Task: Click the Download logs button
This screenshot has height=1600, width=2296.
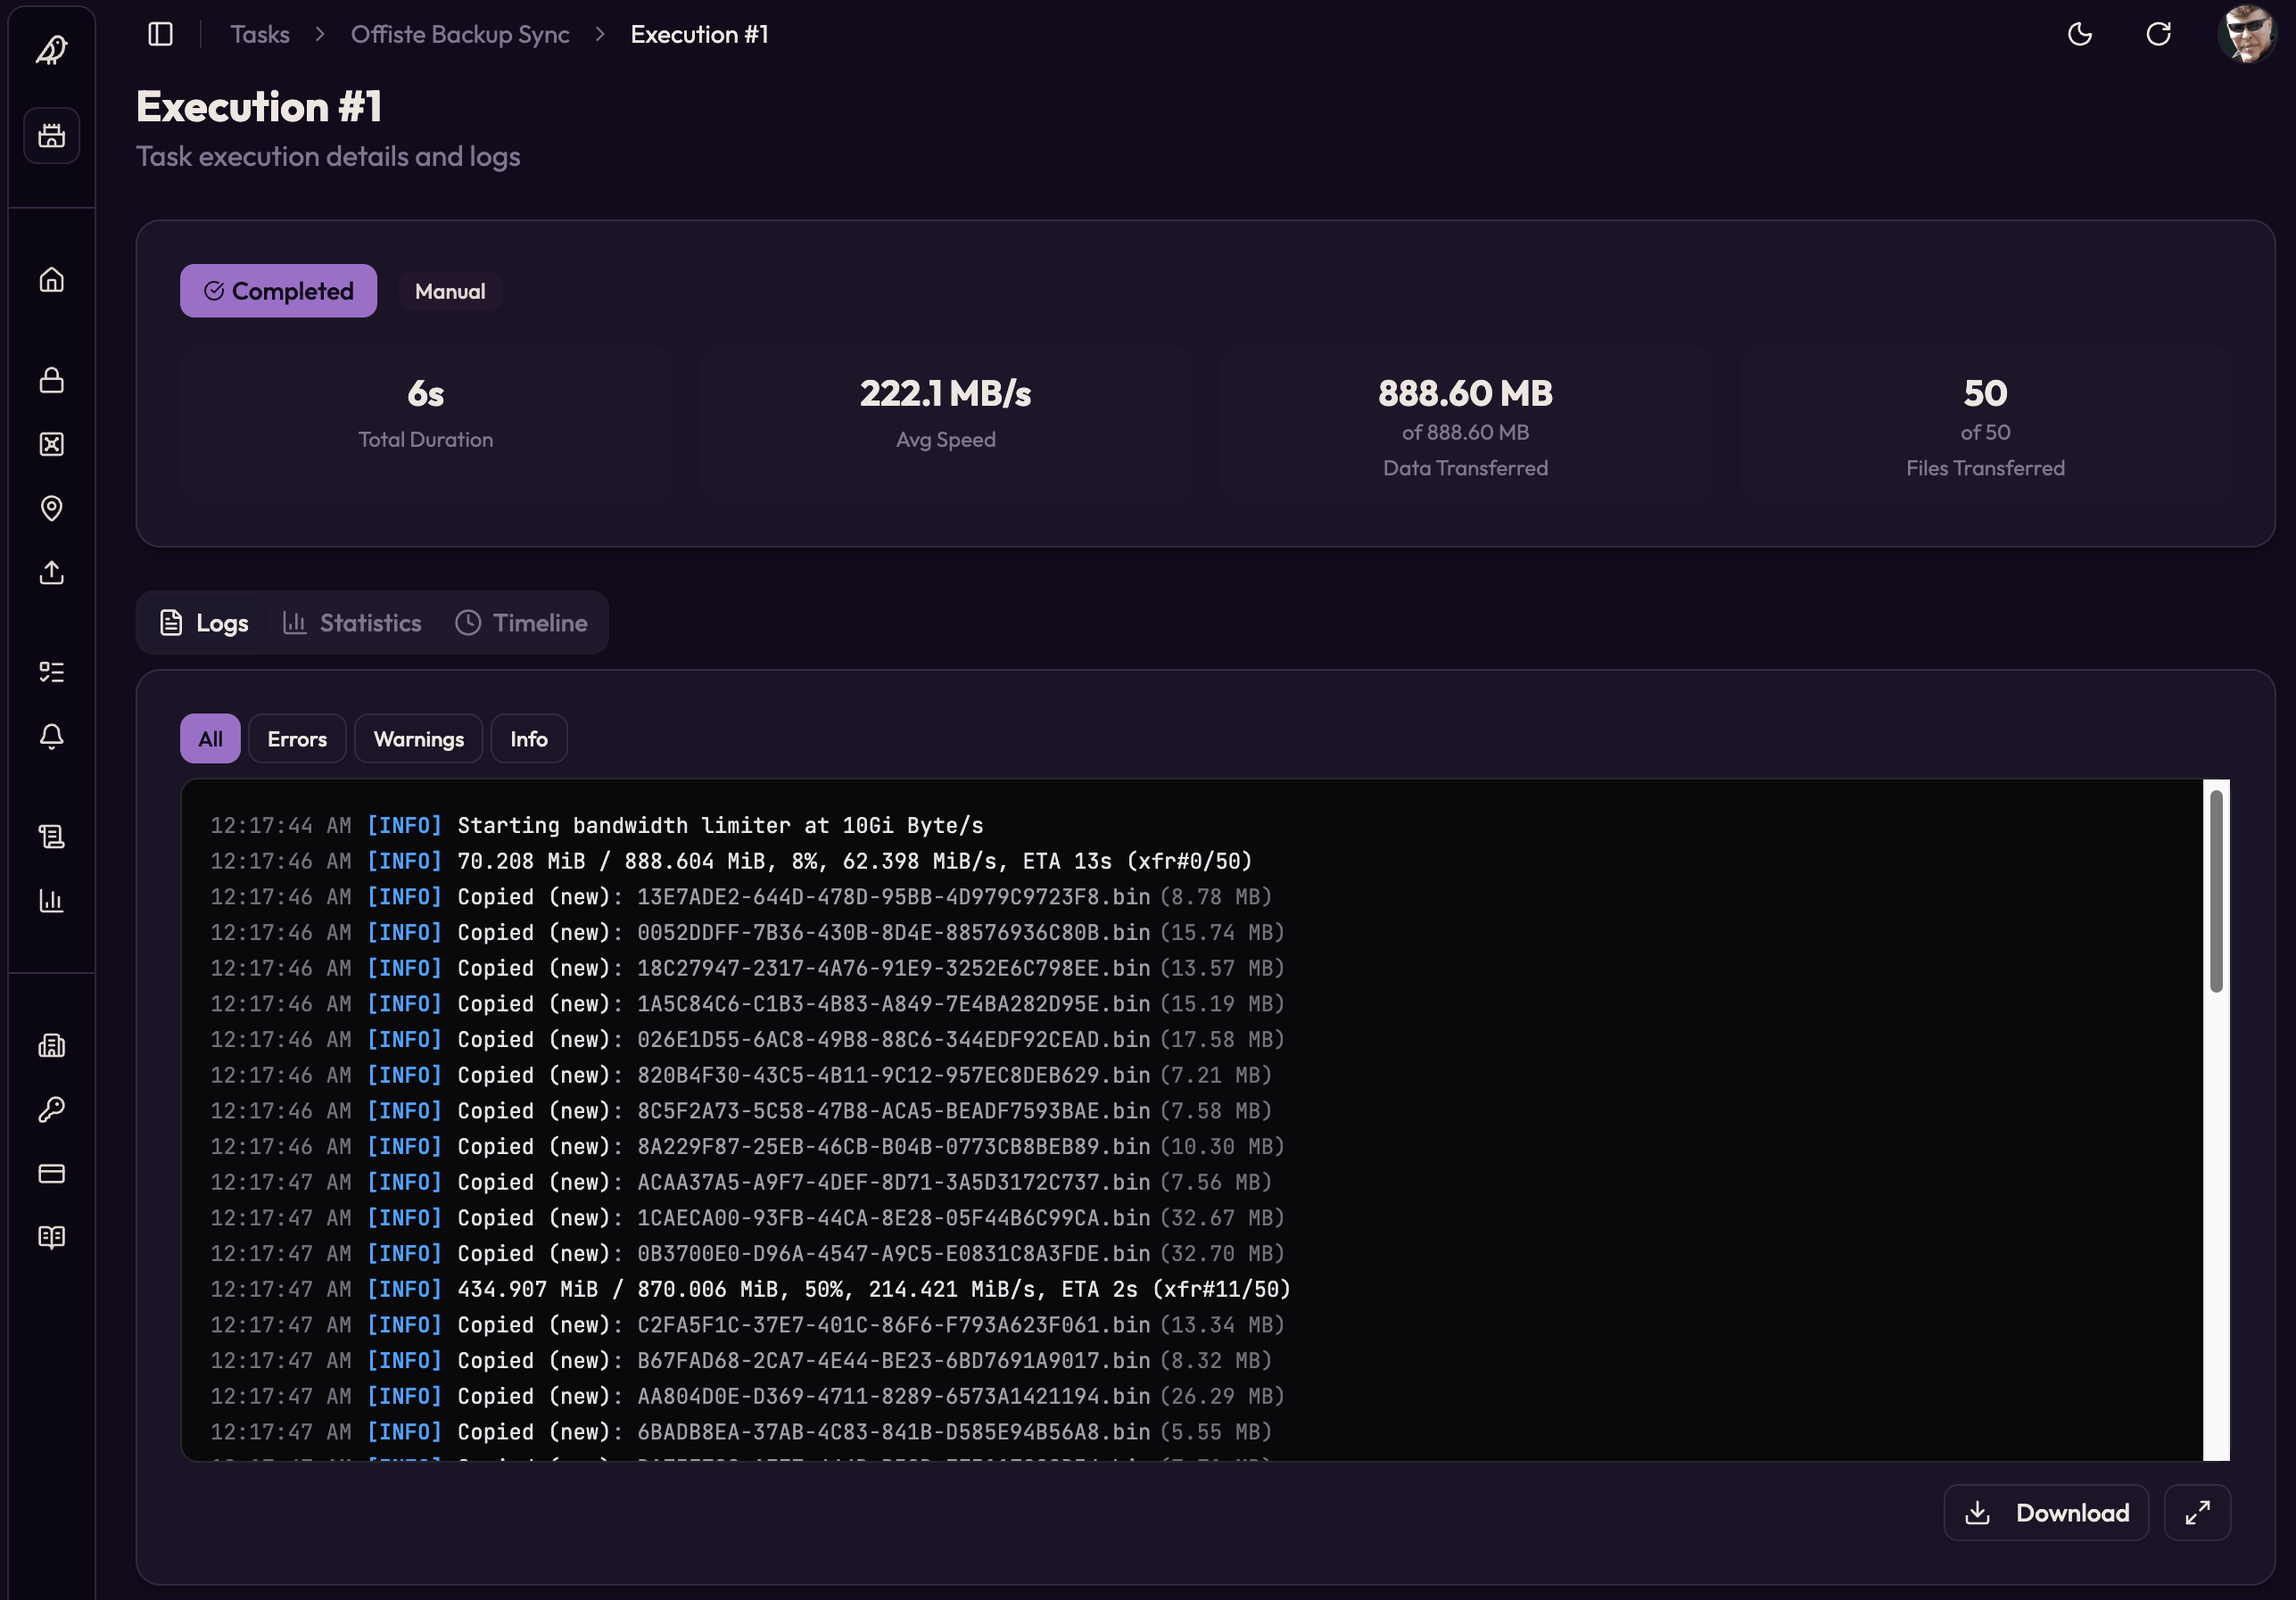Action: pos(2046,1513)
